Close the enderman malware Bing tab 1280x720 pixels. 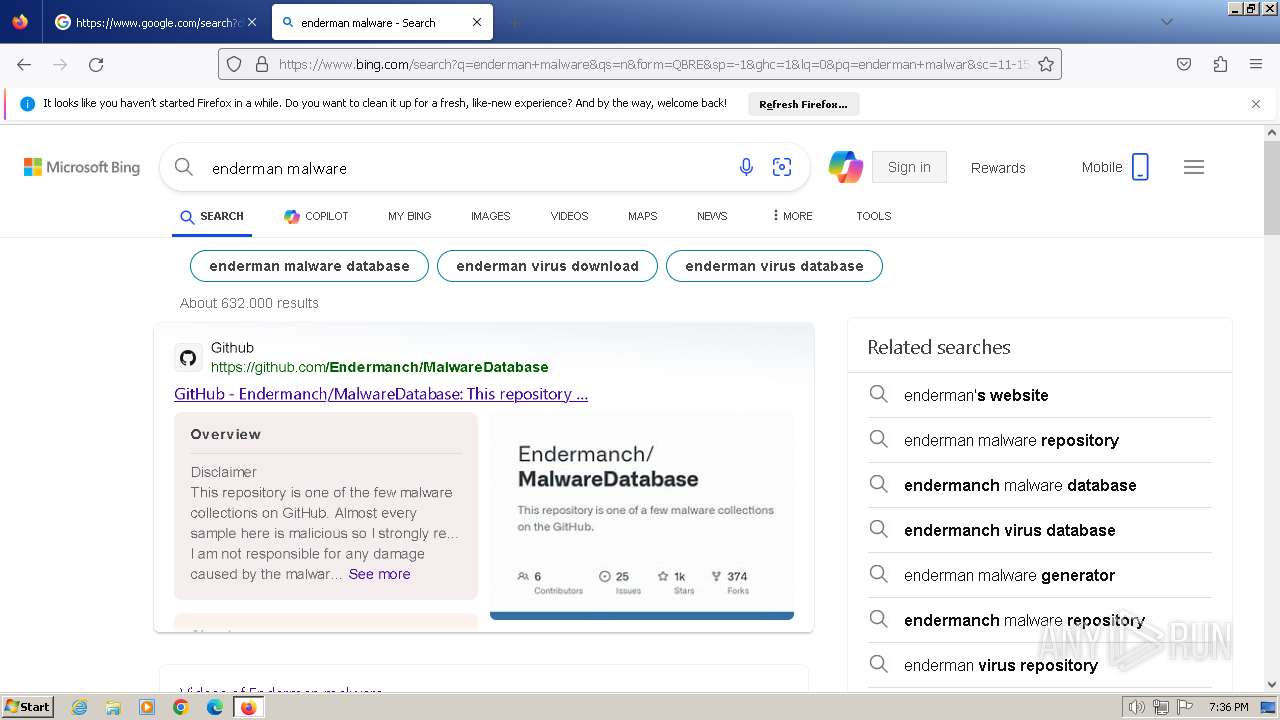[477, 22]
